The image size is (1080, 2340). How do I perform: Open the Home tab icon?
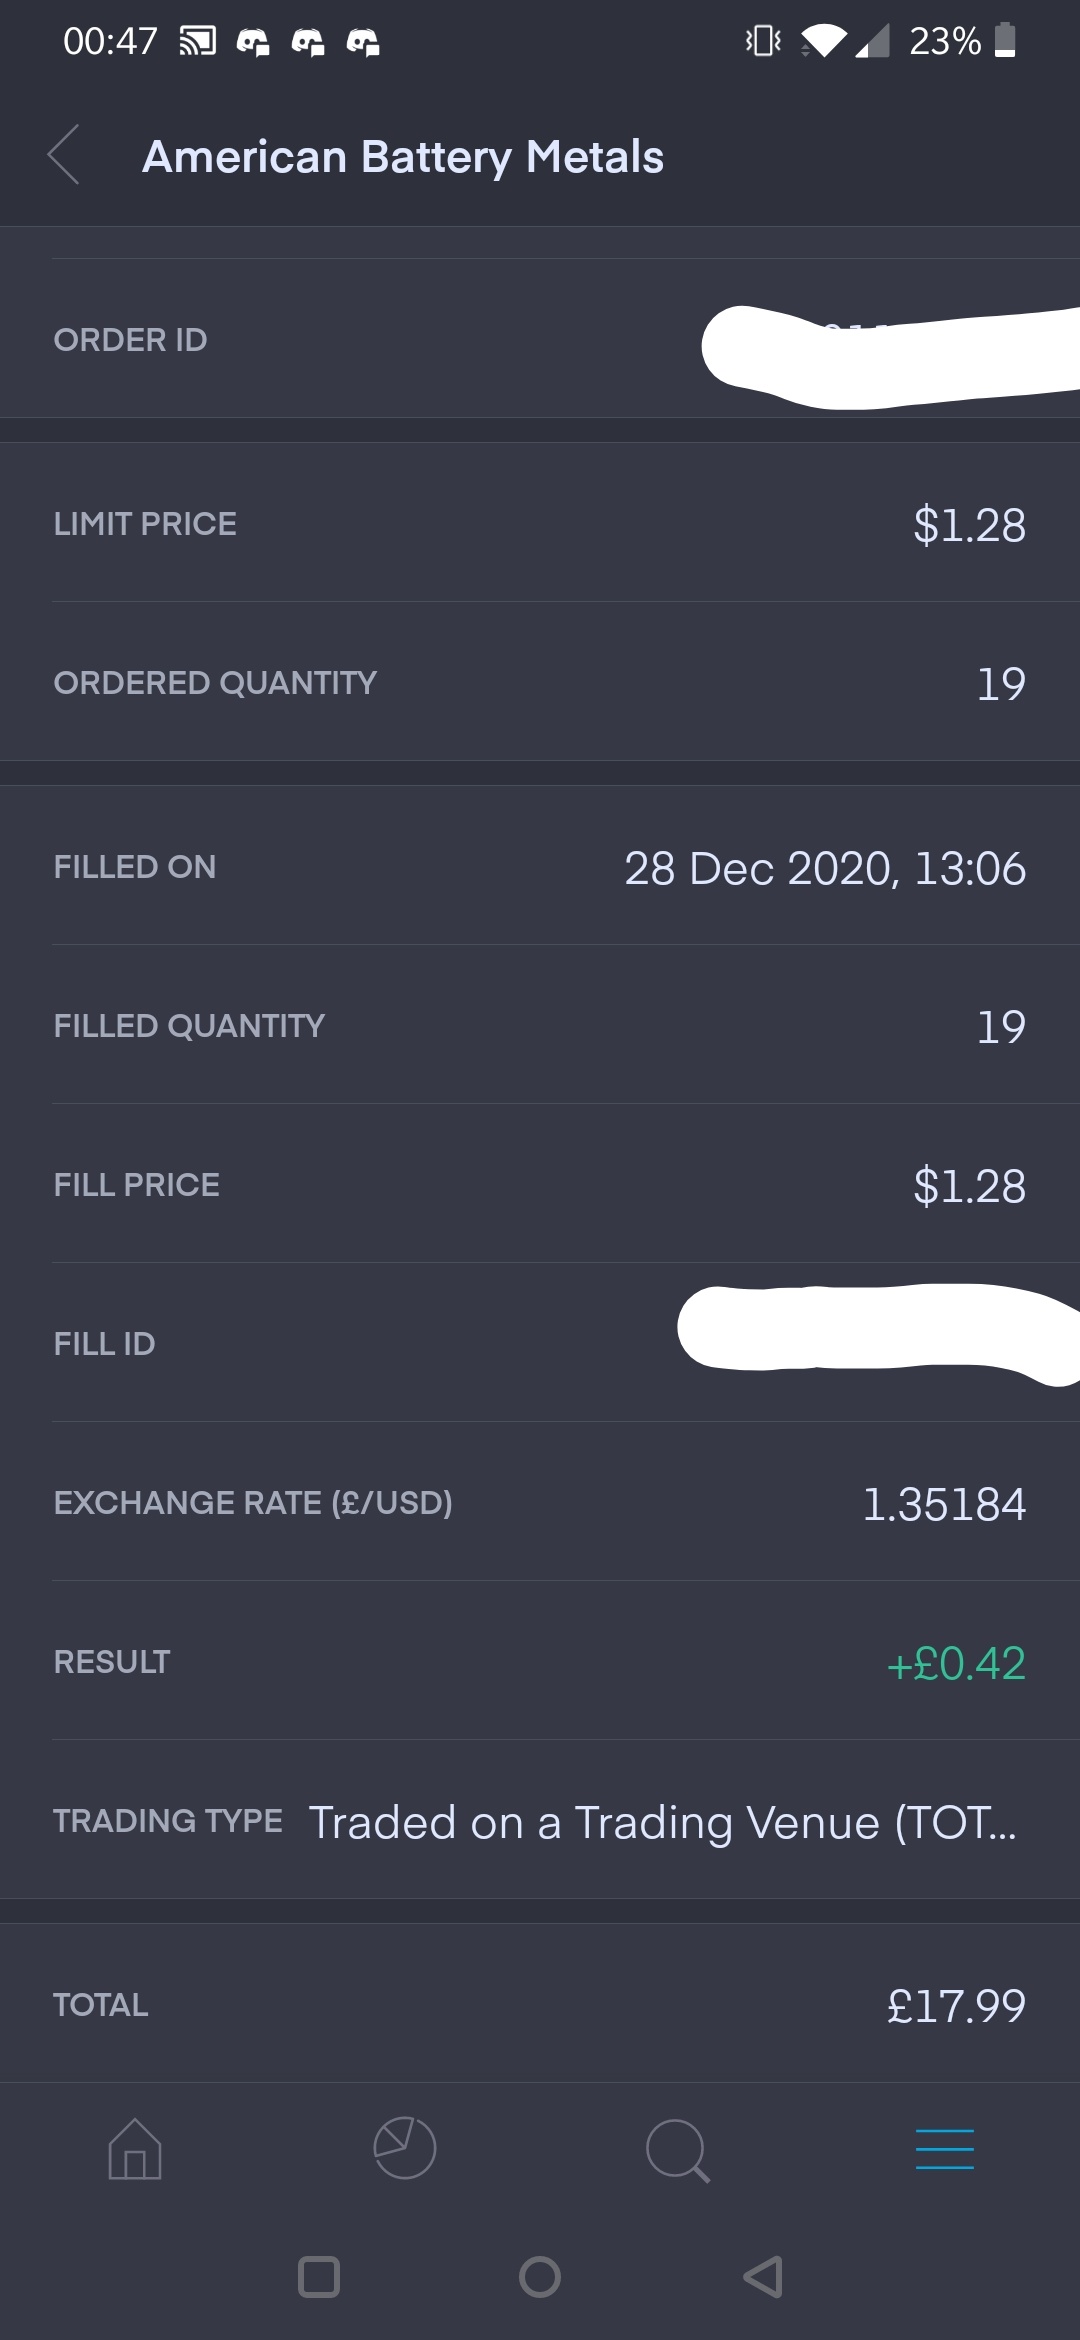point(135,2148)
